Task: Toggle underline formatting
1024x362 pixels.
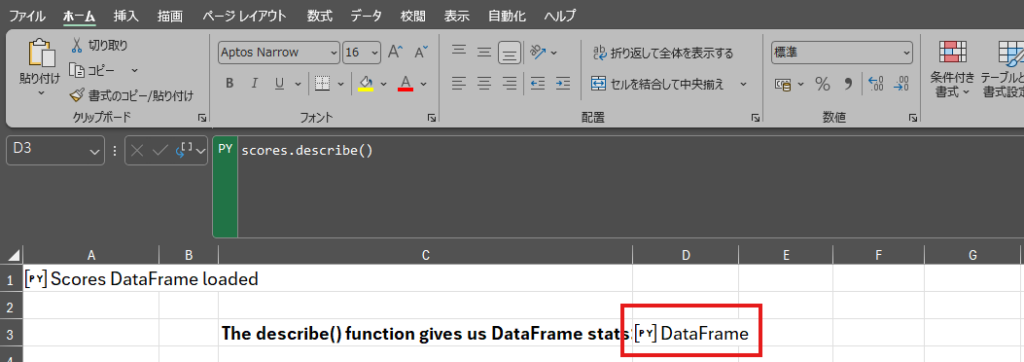Action: pyautogui.click(x=280, y=83)
